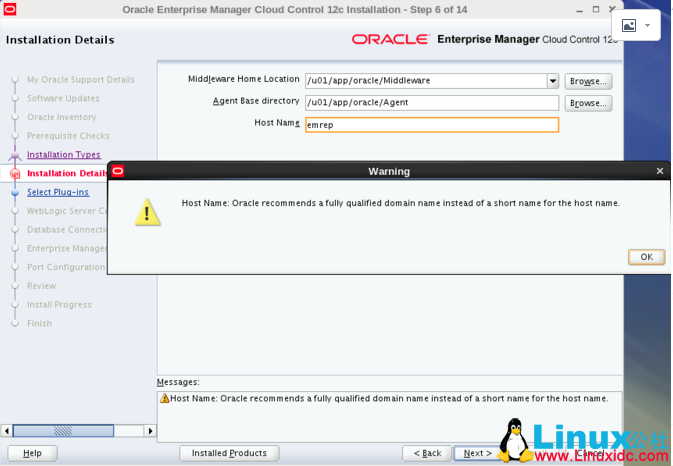Click Port Configuration step label

pyautogui.click(x=66, y=267)
